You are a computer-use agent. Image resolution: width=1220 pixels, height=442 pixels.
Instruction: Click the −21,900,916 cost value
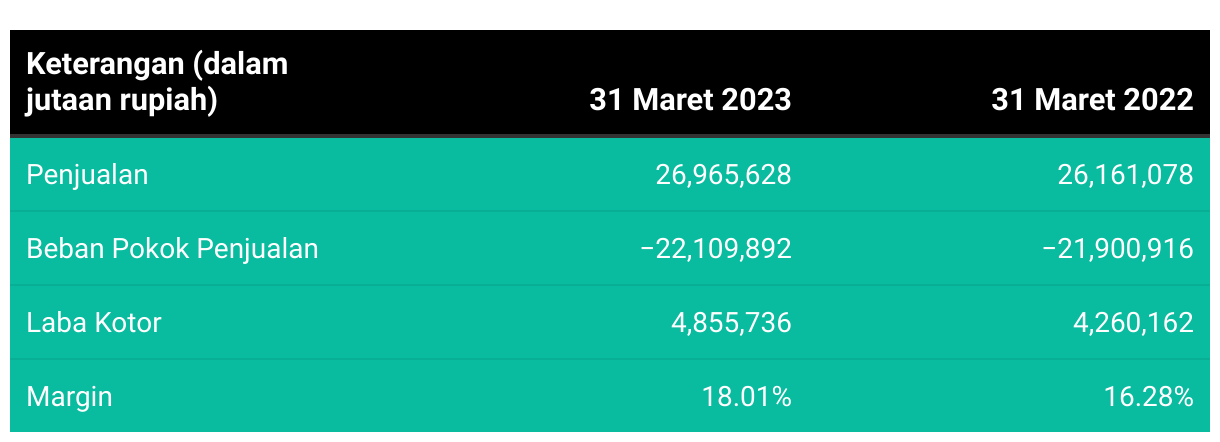click(x=1118, y=248)
